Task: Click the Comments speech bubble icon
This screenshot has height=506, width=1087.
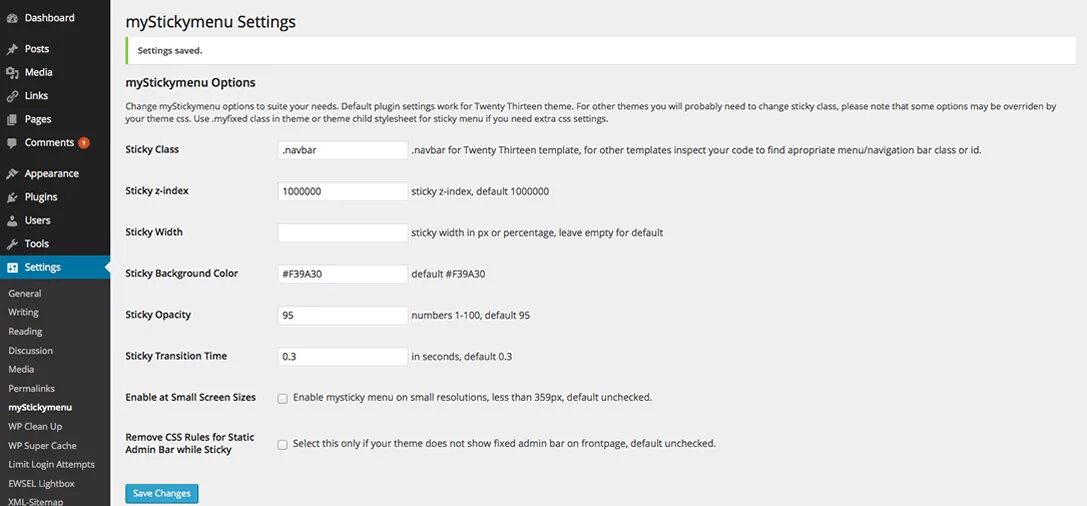Action: (12, 143)
